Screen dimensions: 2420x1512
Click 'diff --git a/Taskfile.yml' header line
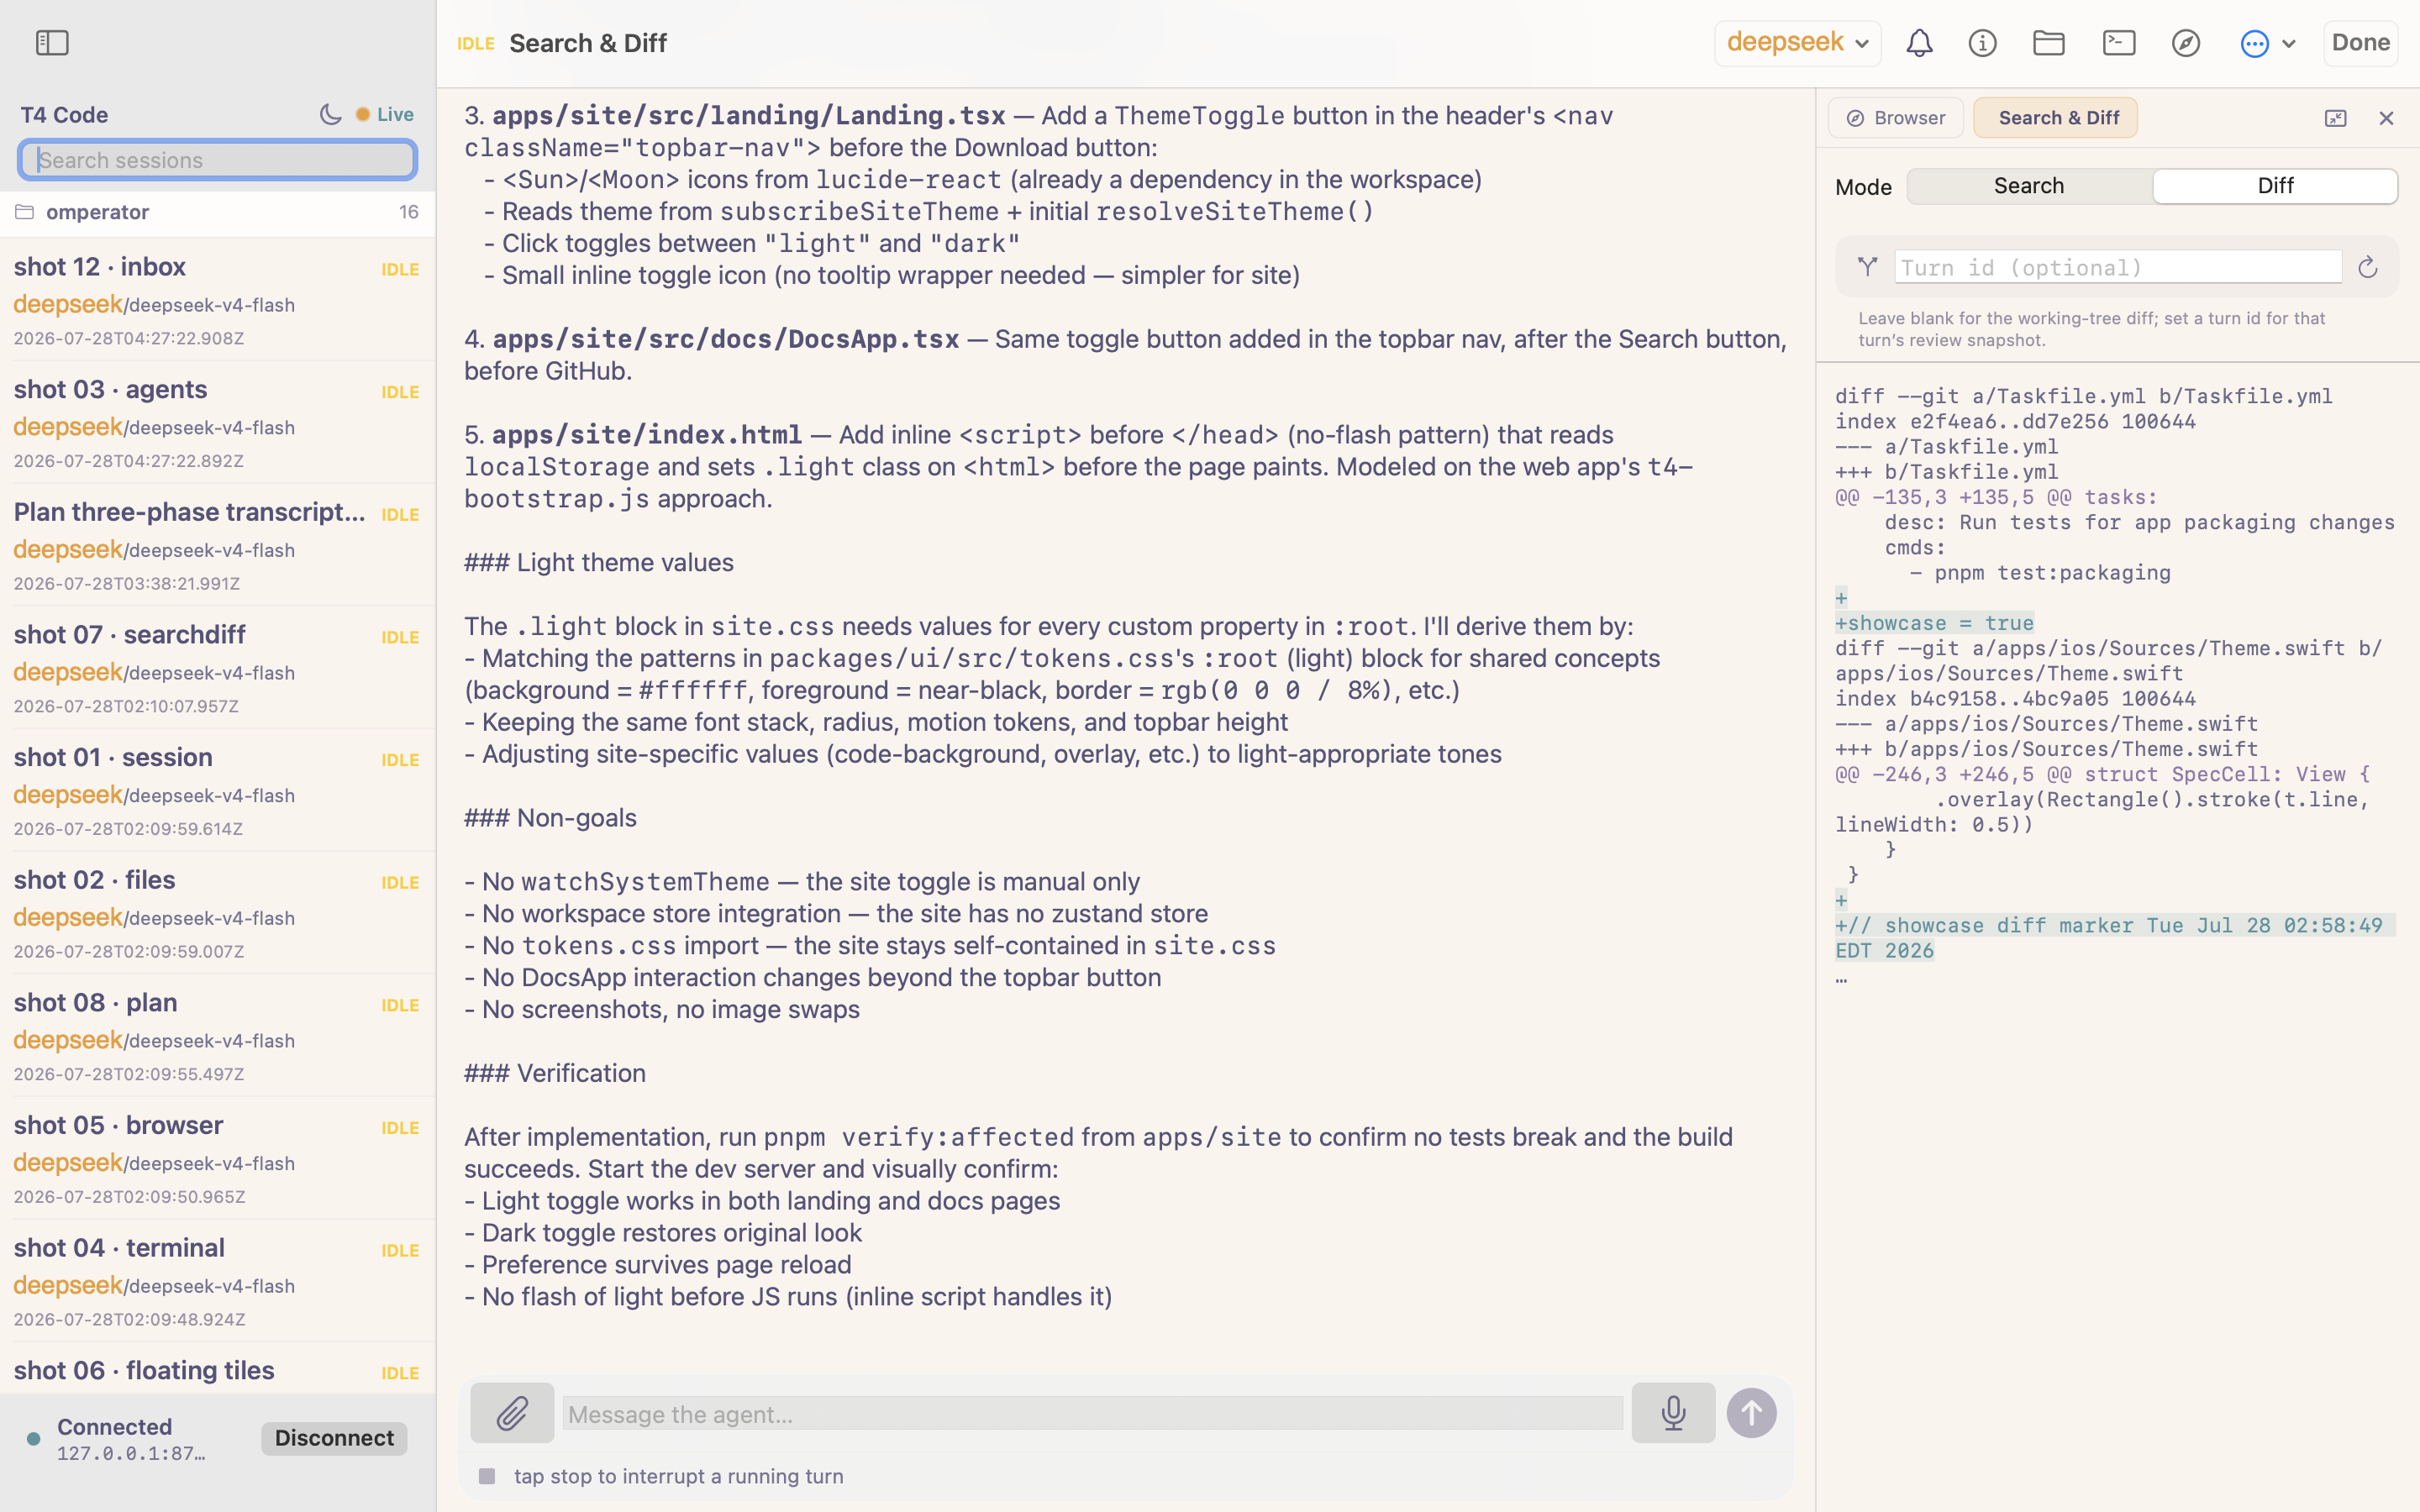coord(2083,396)
